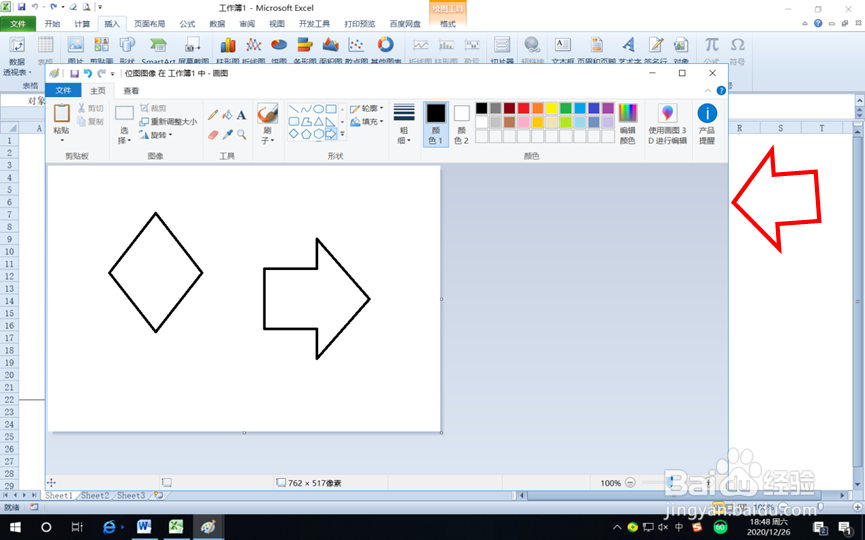
Task: Switch to Paint's View (查看) tab
Action: pos(131,90)
